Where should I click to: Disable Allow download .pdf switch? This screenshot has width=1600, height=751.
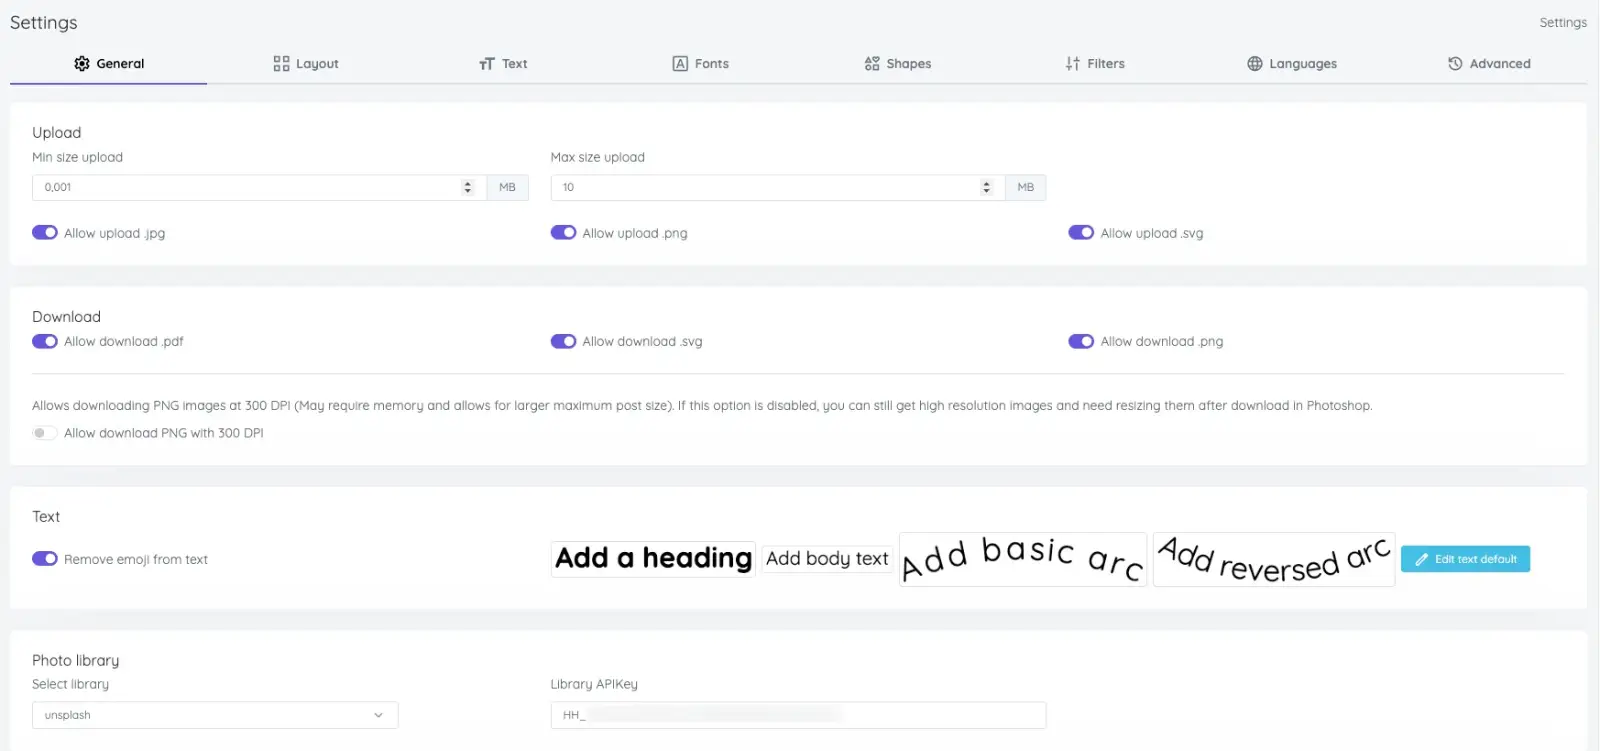pyautogui.click(x=45, y=342)
